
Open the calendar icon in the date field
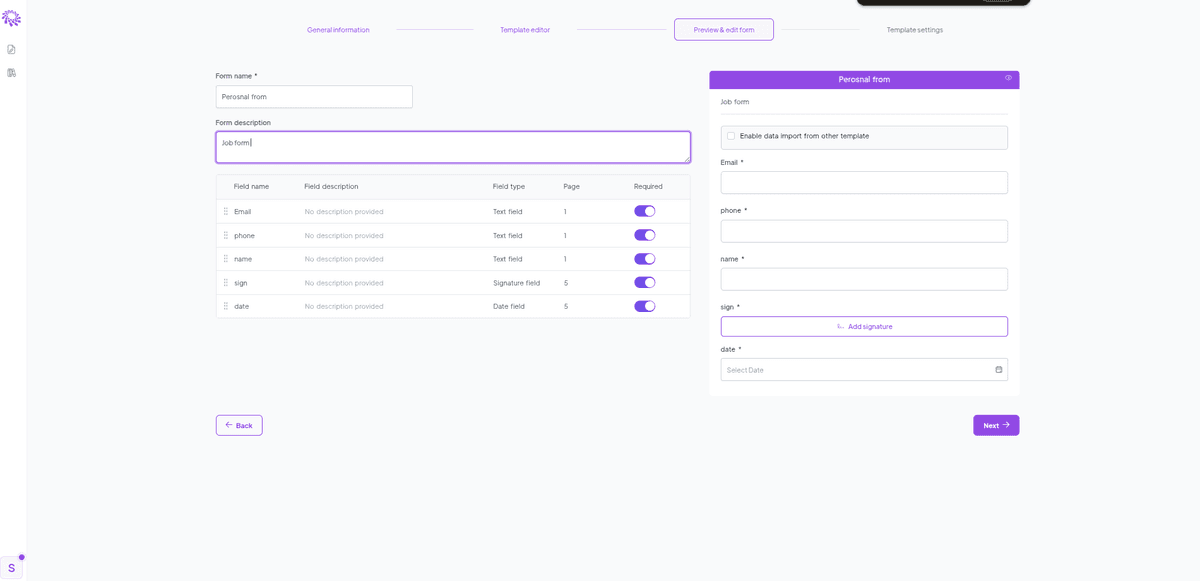(998, 369)
